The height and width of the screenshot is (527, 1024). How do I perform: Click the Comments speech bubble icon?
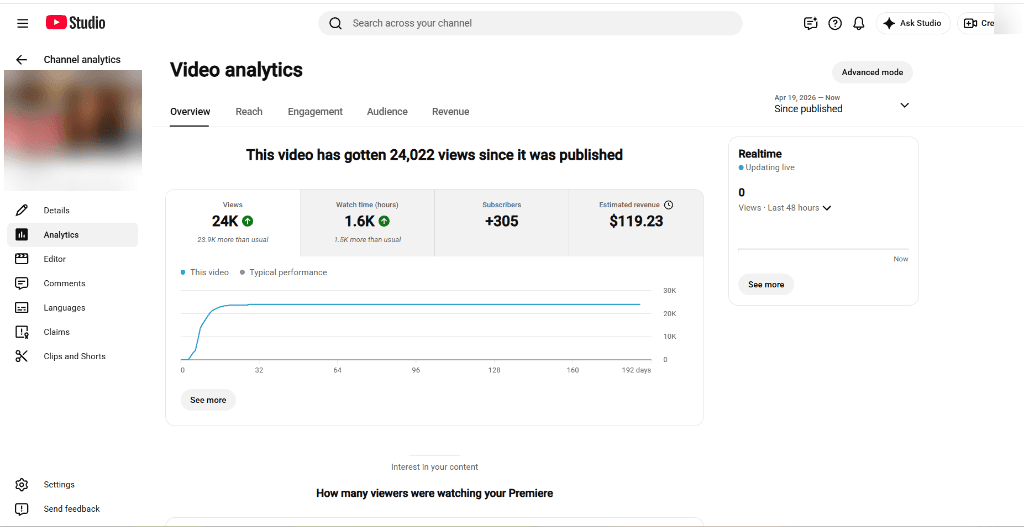[22, 283]
